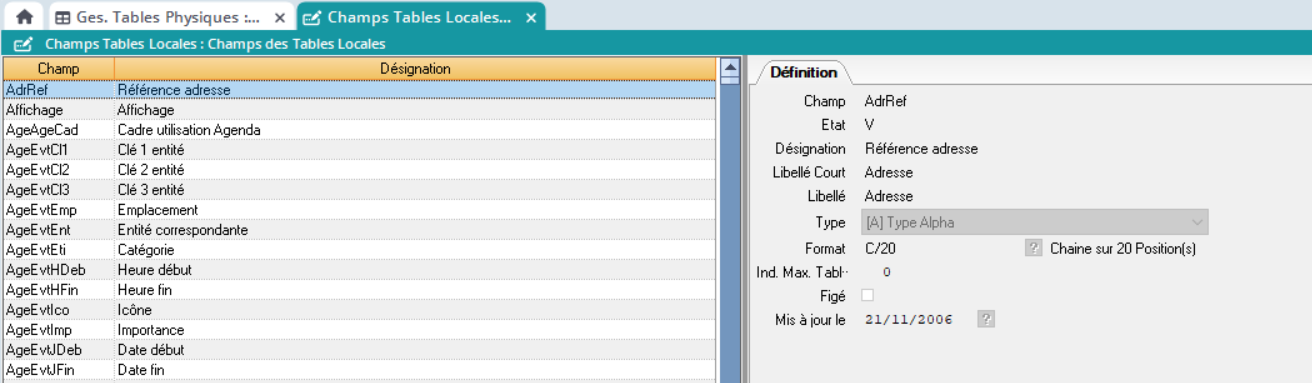The height and width of the screenshot is (383, 1312).
Task: Click the edit icon on Champs Tables Locales tab
Action: point(312,18)
